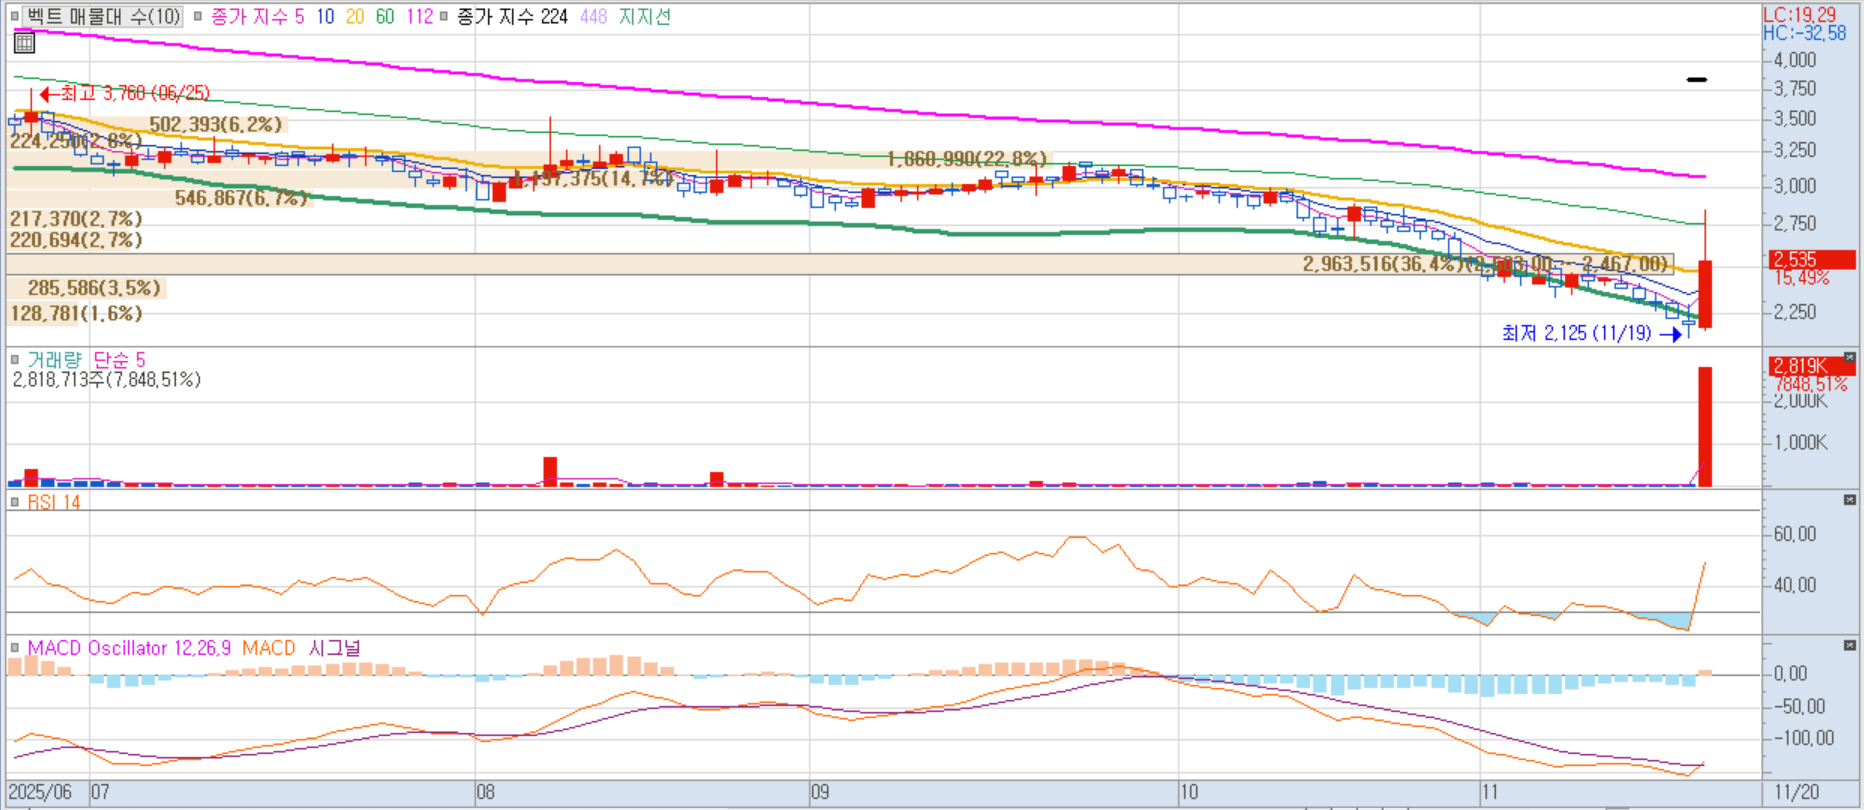Viewport: 1864px width, 810px height.
Task: Click the 최저 2,125 (11/19) low marker
Action: coord(1592,333)
